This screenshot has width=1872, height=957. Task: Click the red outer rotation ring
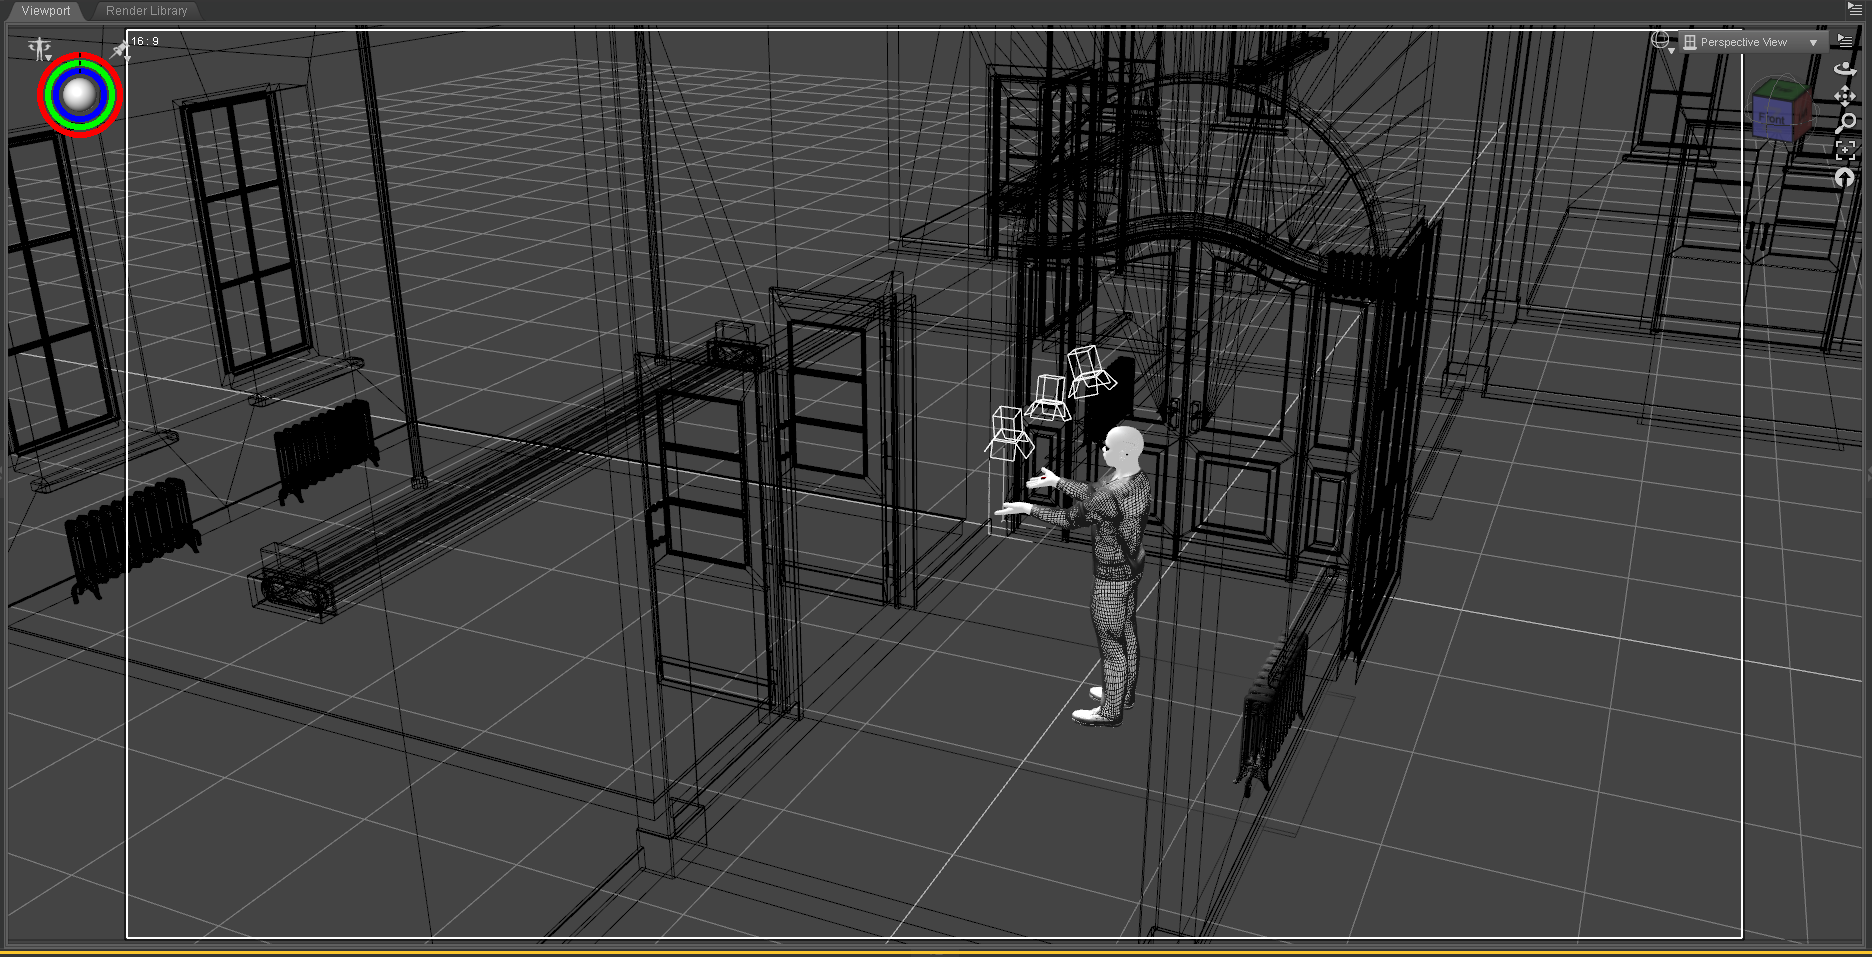(x=43, y=95)
